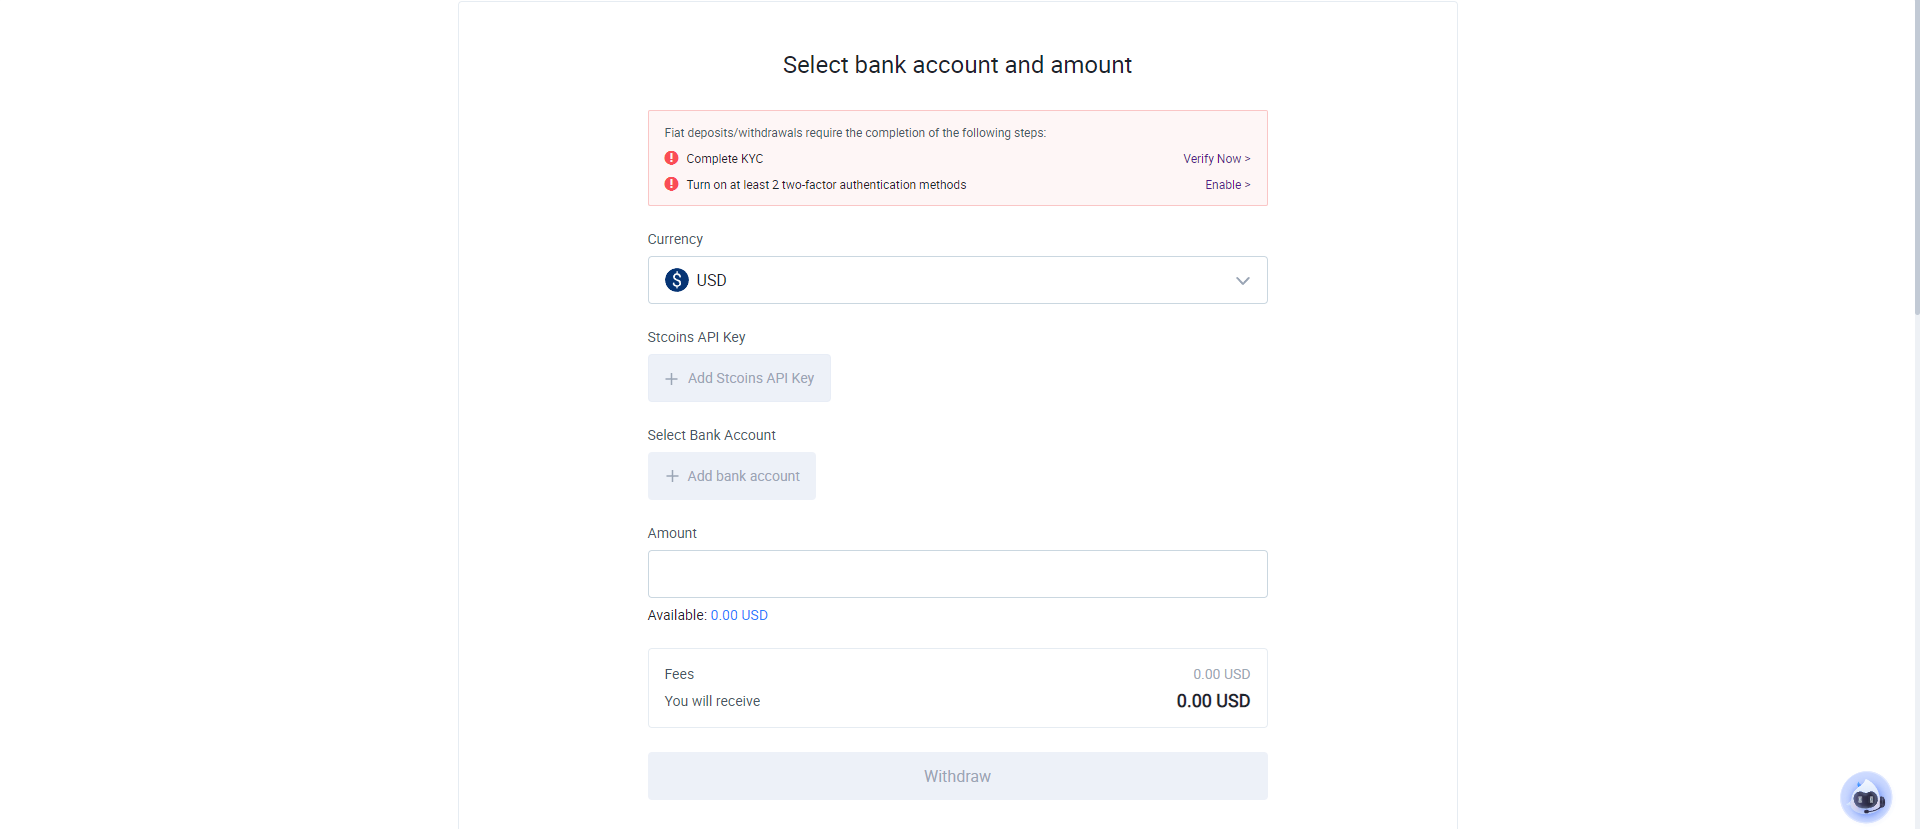Click the two-factor authentication requirement text
This screenshot has height=829, width=1920.
pos(826,185)
